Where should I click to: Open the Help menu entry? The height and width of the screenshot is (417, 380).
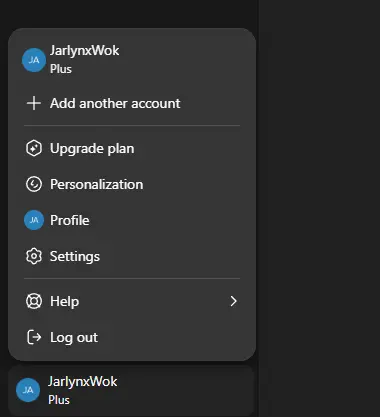(132, 301)
